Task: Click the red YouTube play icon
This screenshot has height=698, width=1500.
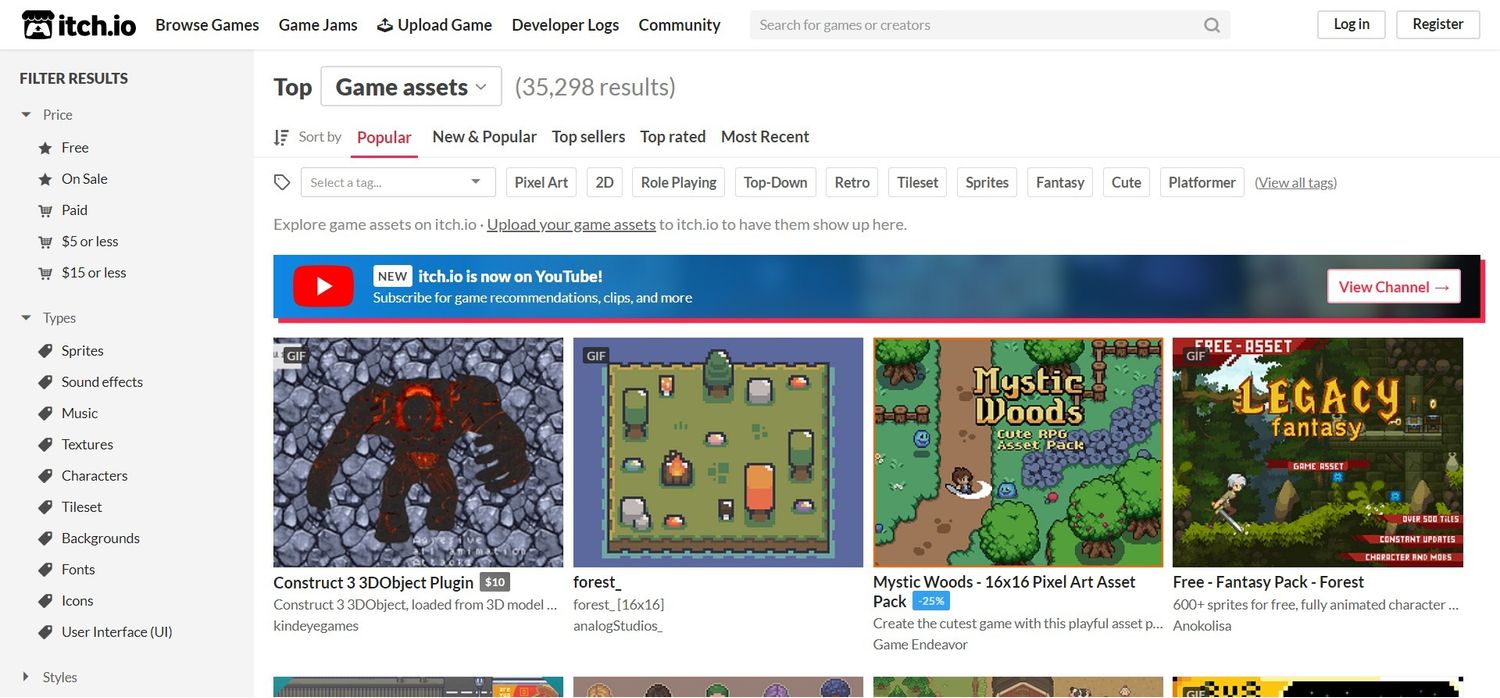Action: point(323,286)
